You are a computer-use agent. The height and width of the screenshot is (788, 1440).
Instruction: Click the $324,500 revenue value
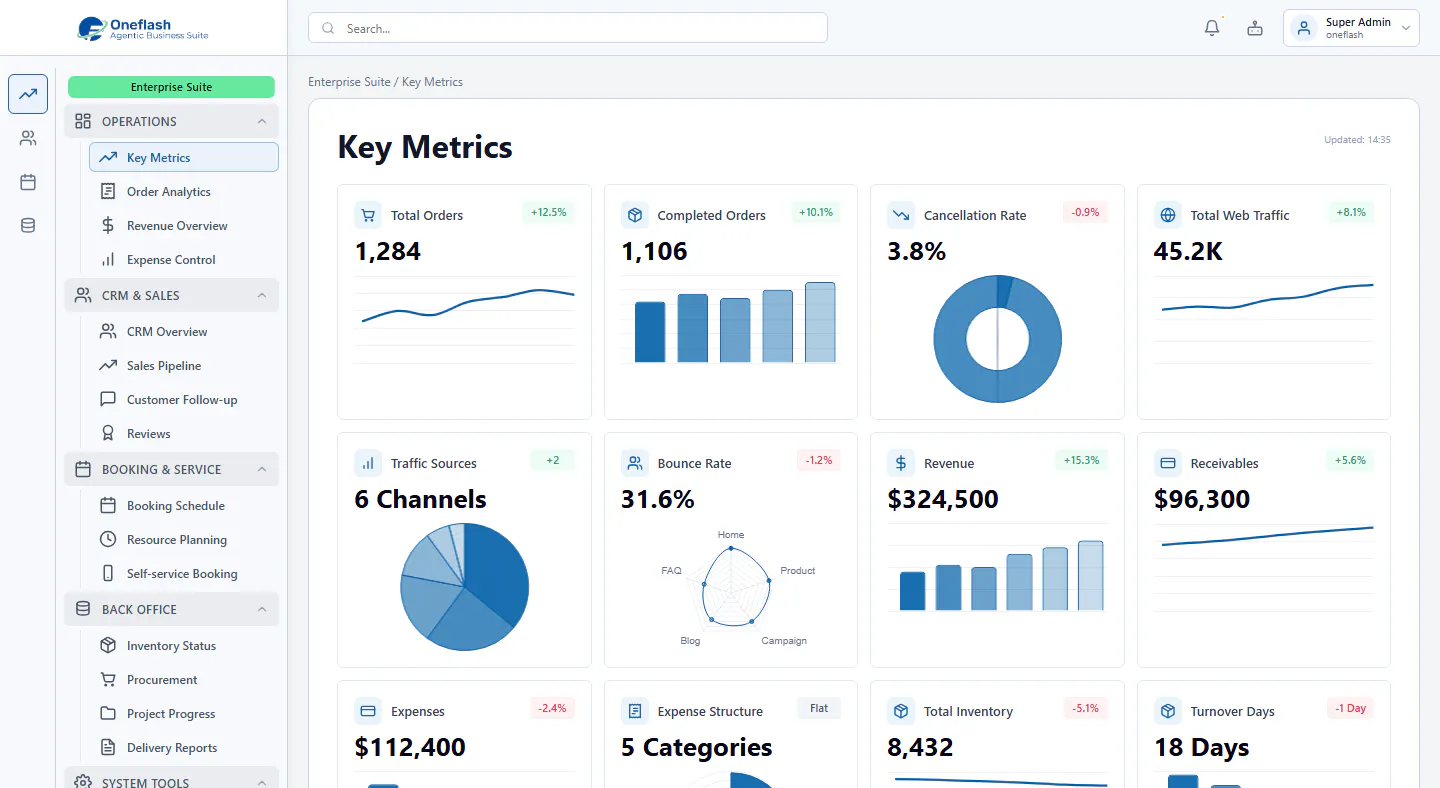[x=943, y=499]
